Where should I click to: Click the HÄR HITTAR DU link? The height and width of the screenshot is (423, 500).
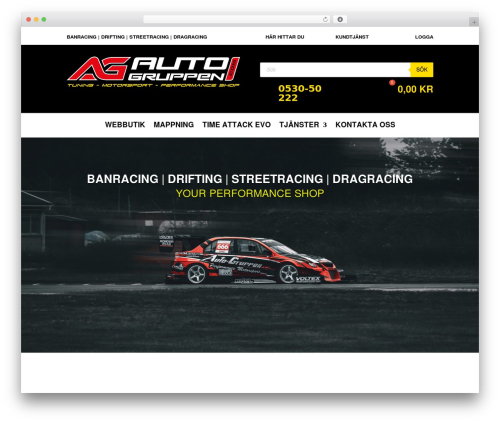[285, 37]
